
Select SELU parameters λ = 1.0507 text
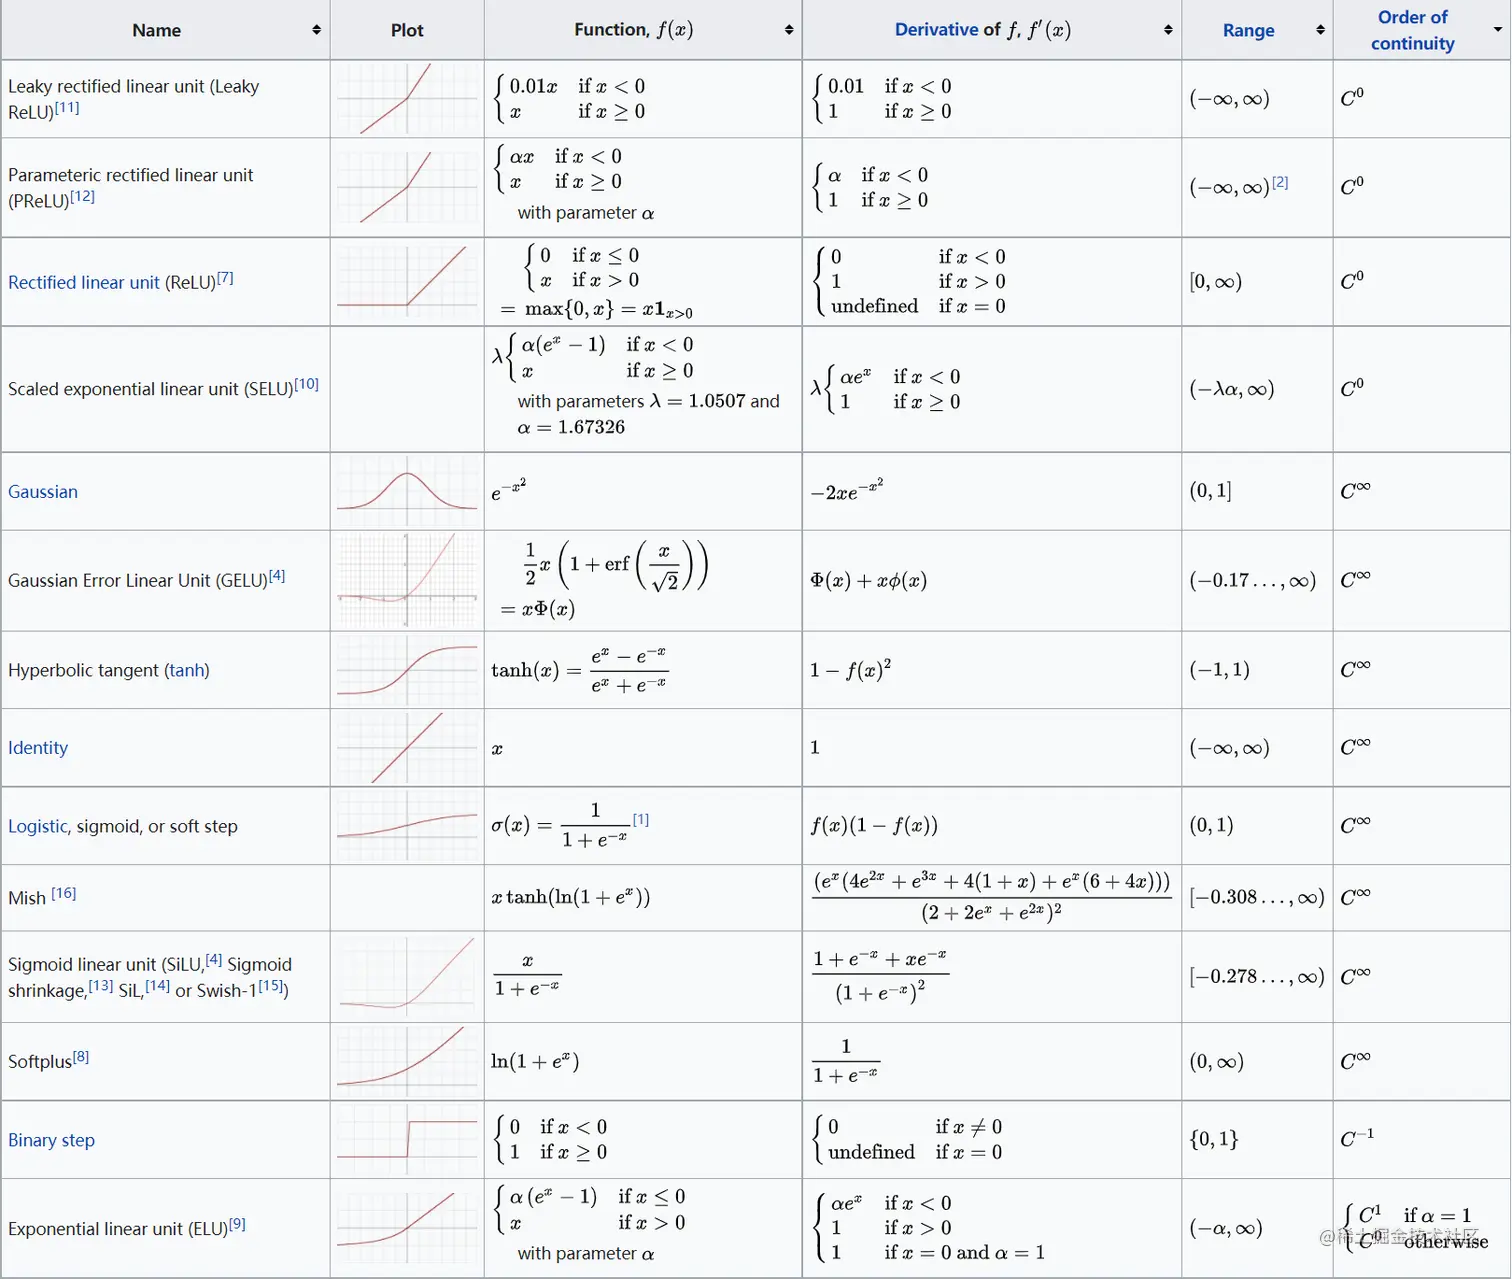point(648,401)
